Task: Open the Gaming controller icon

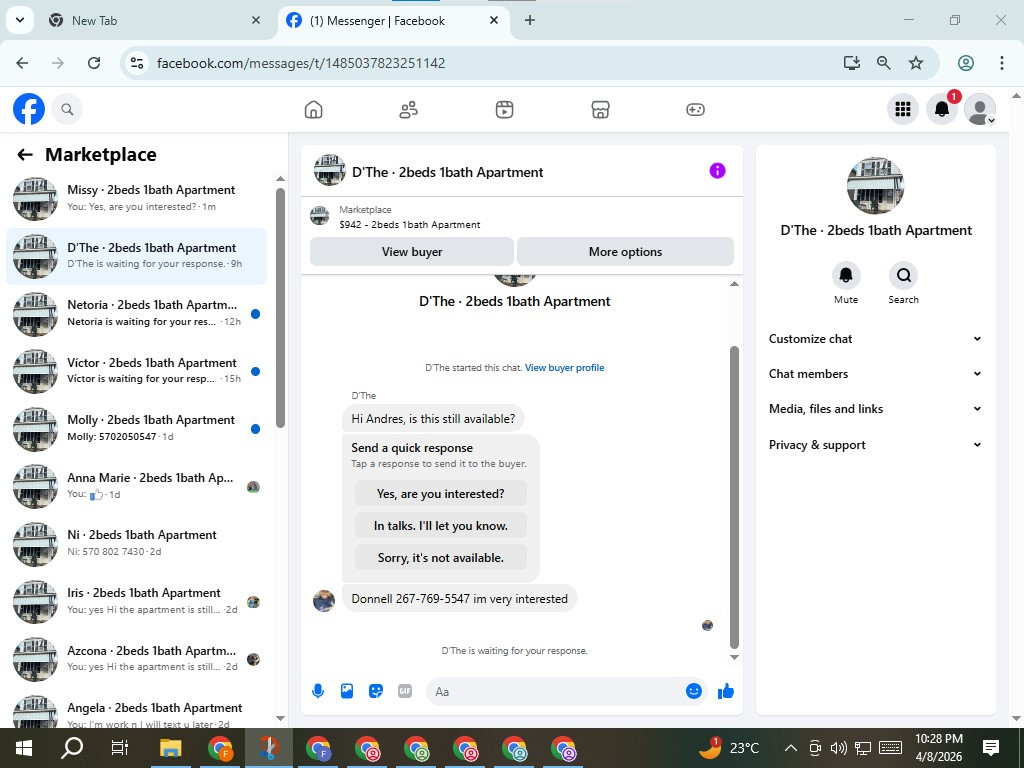Action: click(x=696, y=109)
